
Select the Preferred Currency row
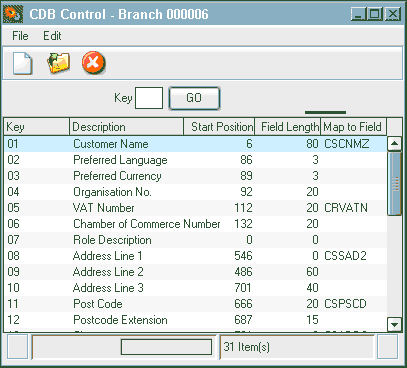(195, 176)
